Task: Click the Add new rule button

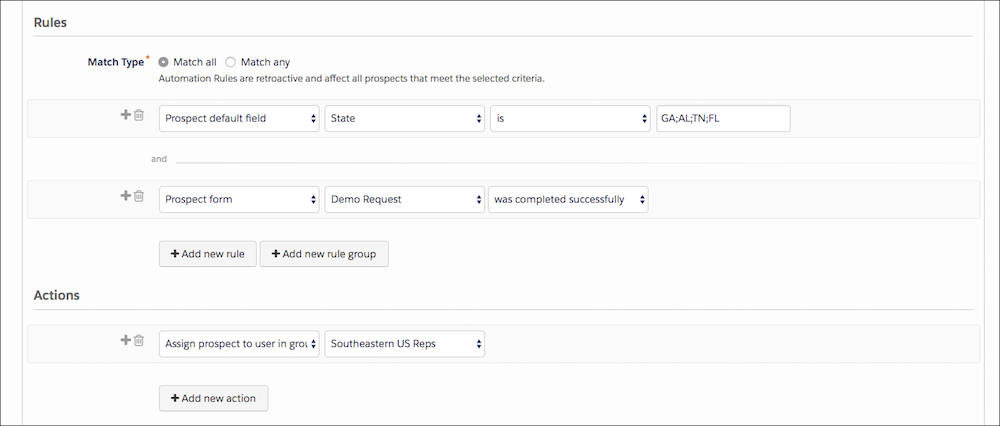Action: click(208, 254)
